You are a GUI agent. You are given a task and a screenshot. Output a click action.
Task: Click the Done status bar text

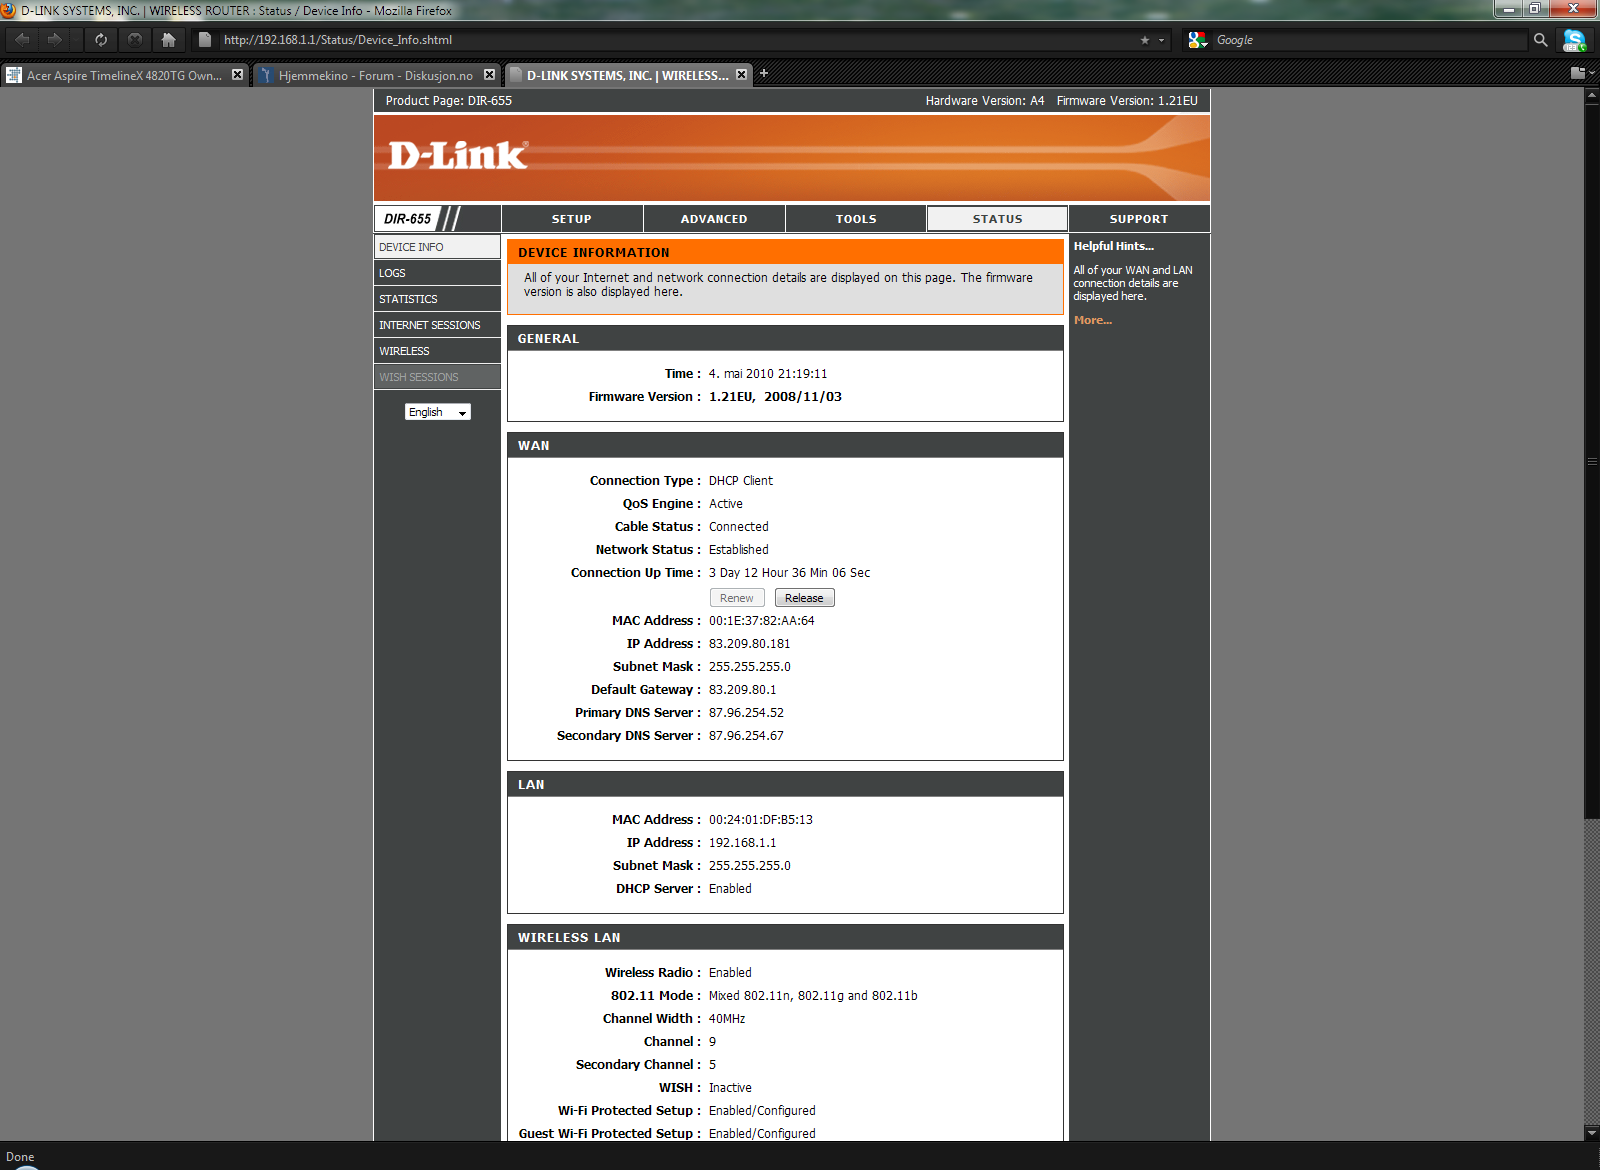tap(20, 1157)
